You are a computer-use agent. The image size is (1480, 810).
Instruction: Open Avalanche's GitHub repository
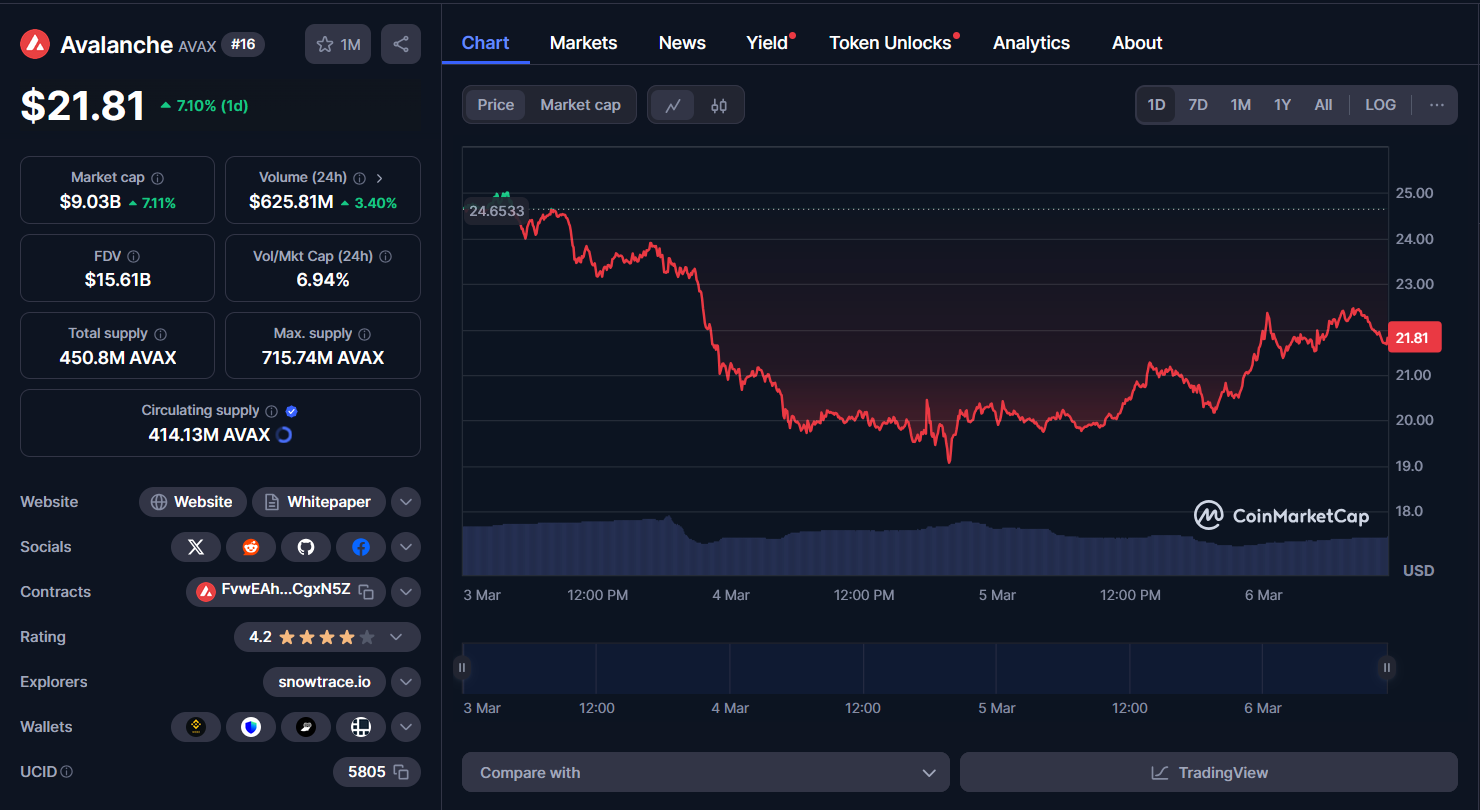306,547
